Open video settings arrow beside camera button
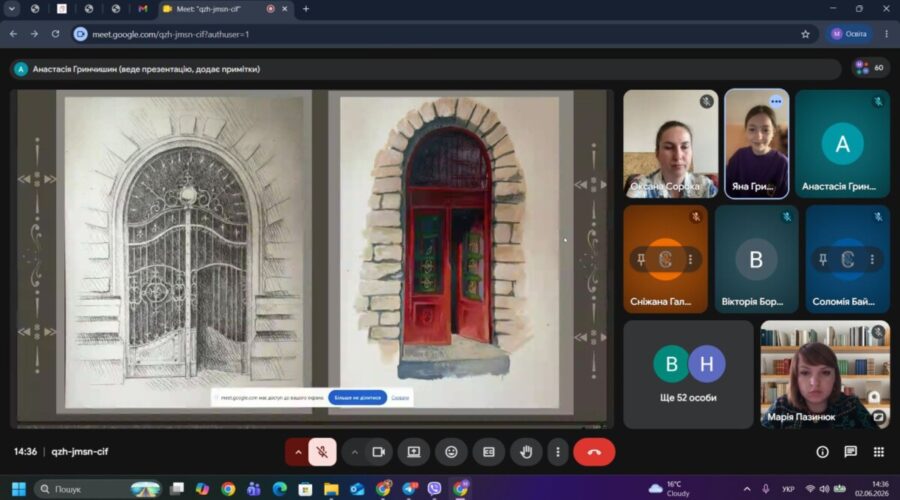This screenshot has height=500, width=900. pyautogui.click(x=355, y=452)
